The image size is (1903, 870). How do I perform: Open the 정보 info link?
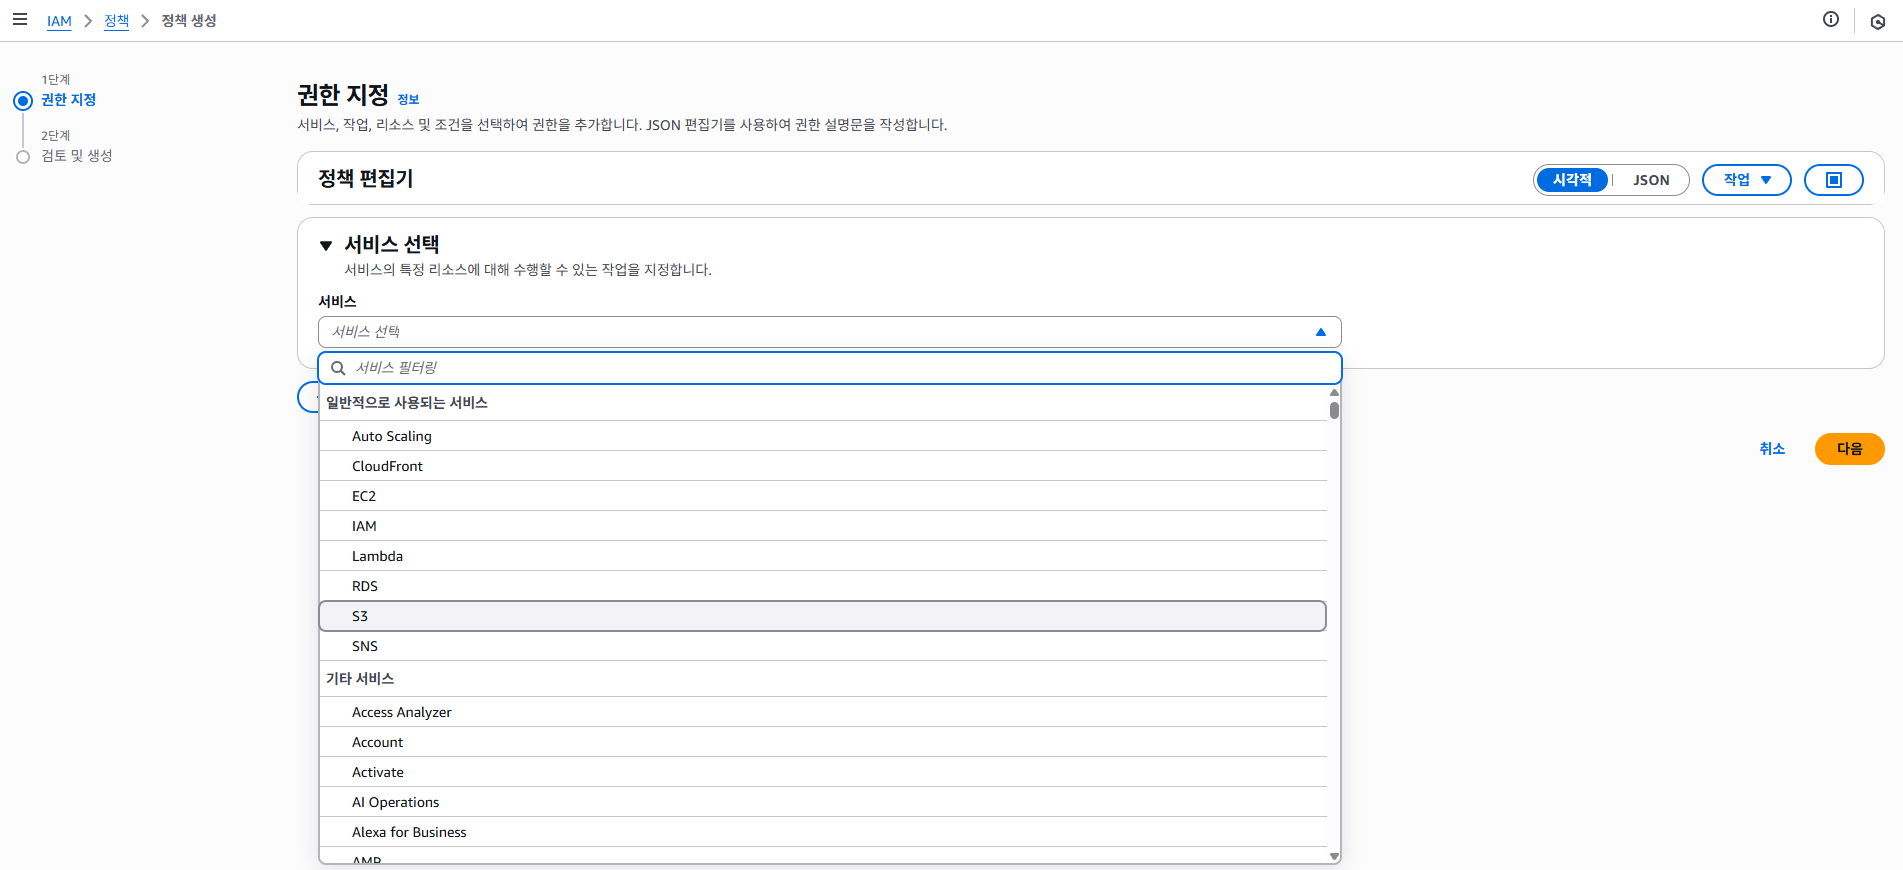coord(408,100)
